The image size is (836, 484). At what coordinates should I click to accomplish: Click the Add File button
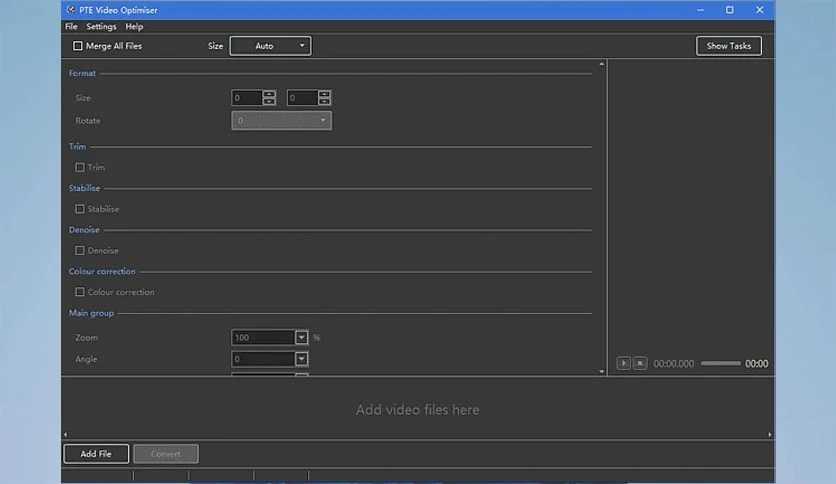[96, 454]
